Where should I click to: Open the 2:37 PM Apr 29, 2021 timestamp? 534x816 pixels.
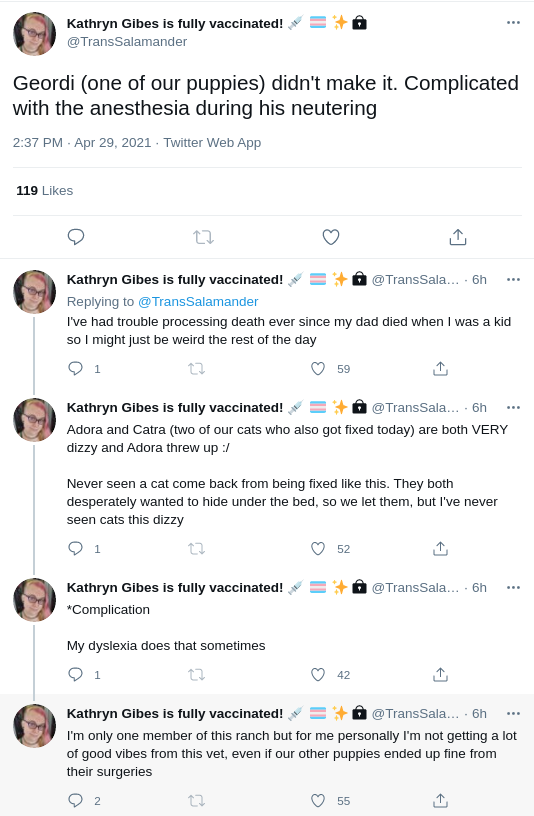coord(82,143)
